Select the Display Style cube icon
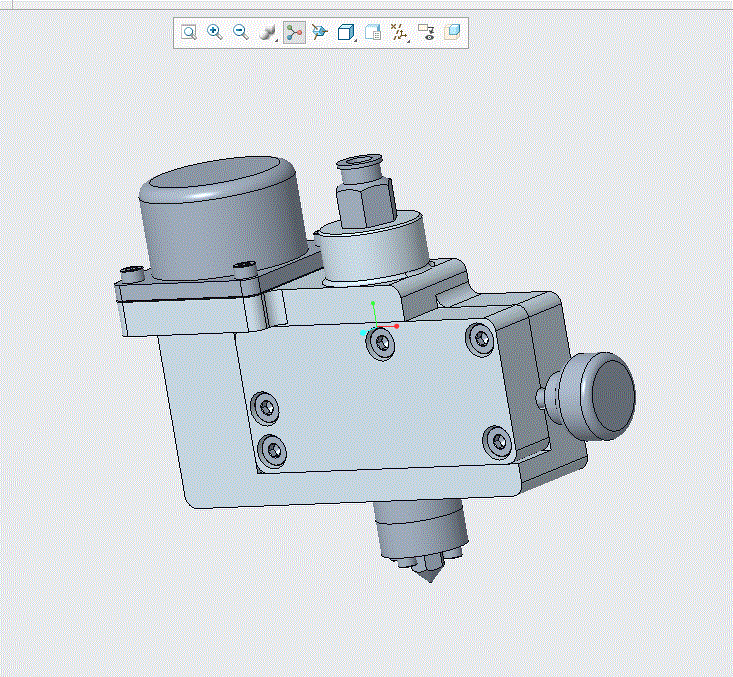The height and width of the screenshot is (677, 733). 345,32
